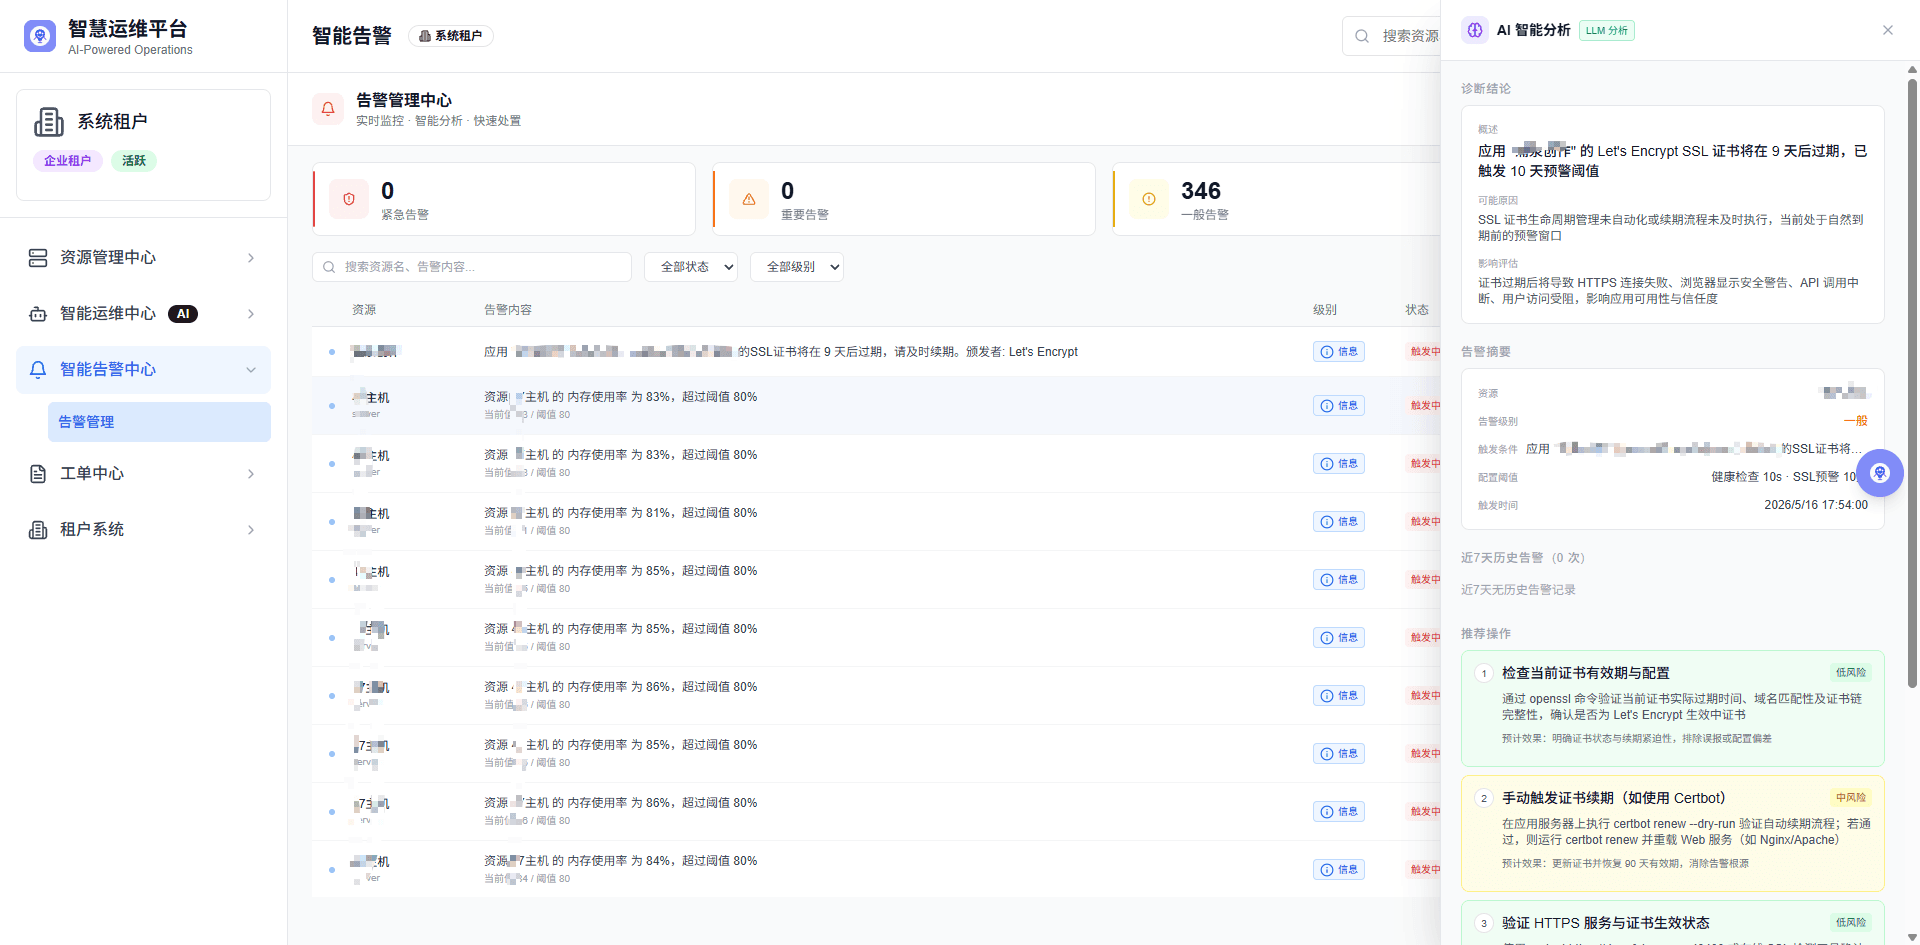Image resolution: width=1920 pixels, height=945 pixels.
Task: Click the LLM 分析 badge
Action: tap(1607, 31)
